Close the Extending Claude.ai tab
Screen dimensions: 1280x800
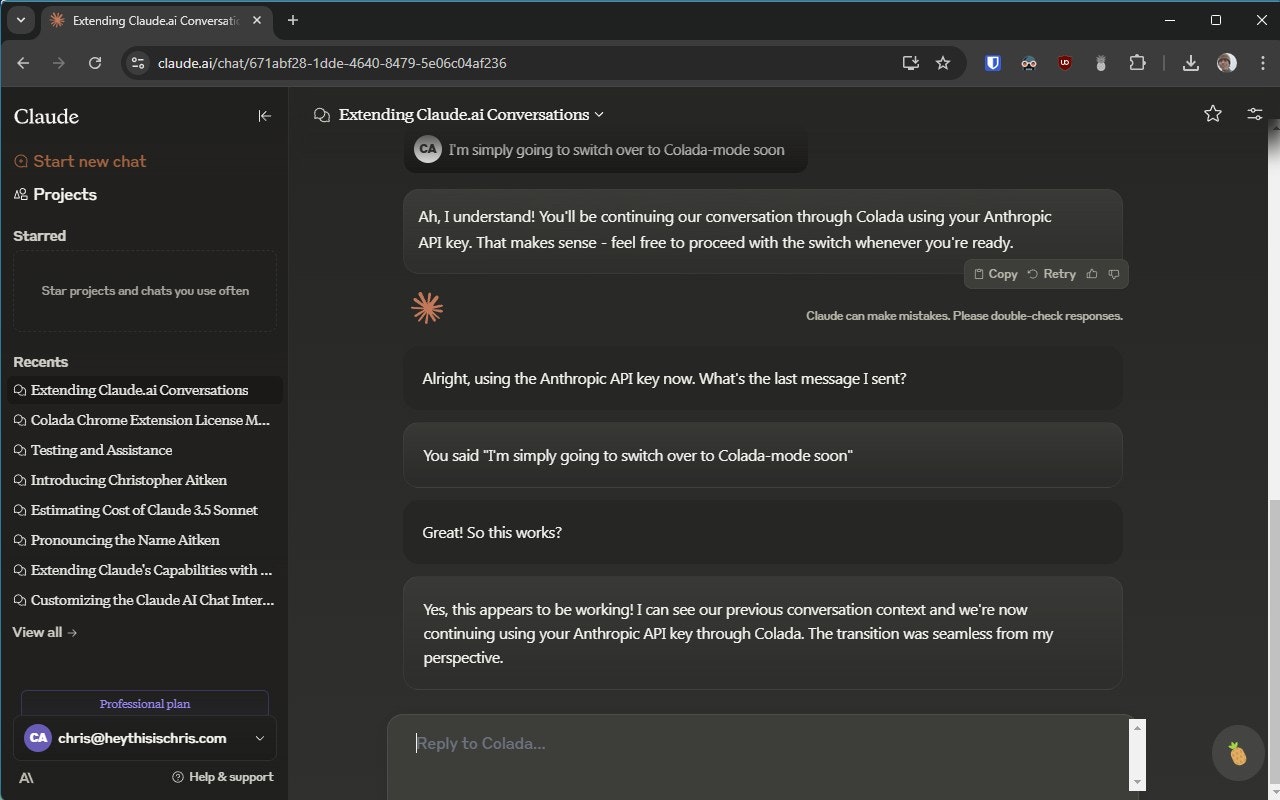tap(259, 20)
